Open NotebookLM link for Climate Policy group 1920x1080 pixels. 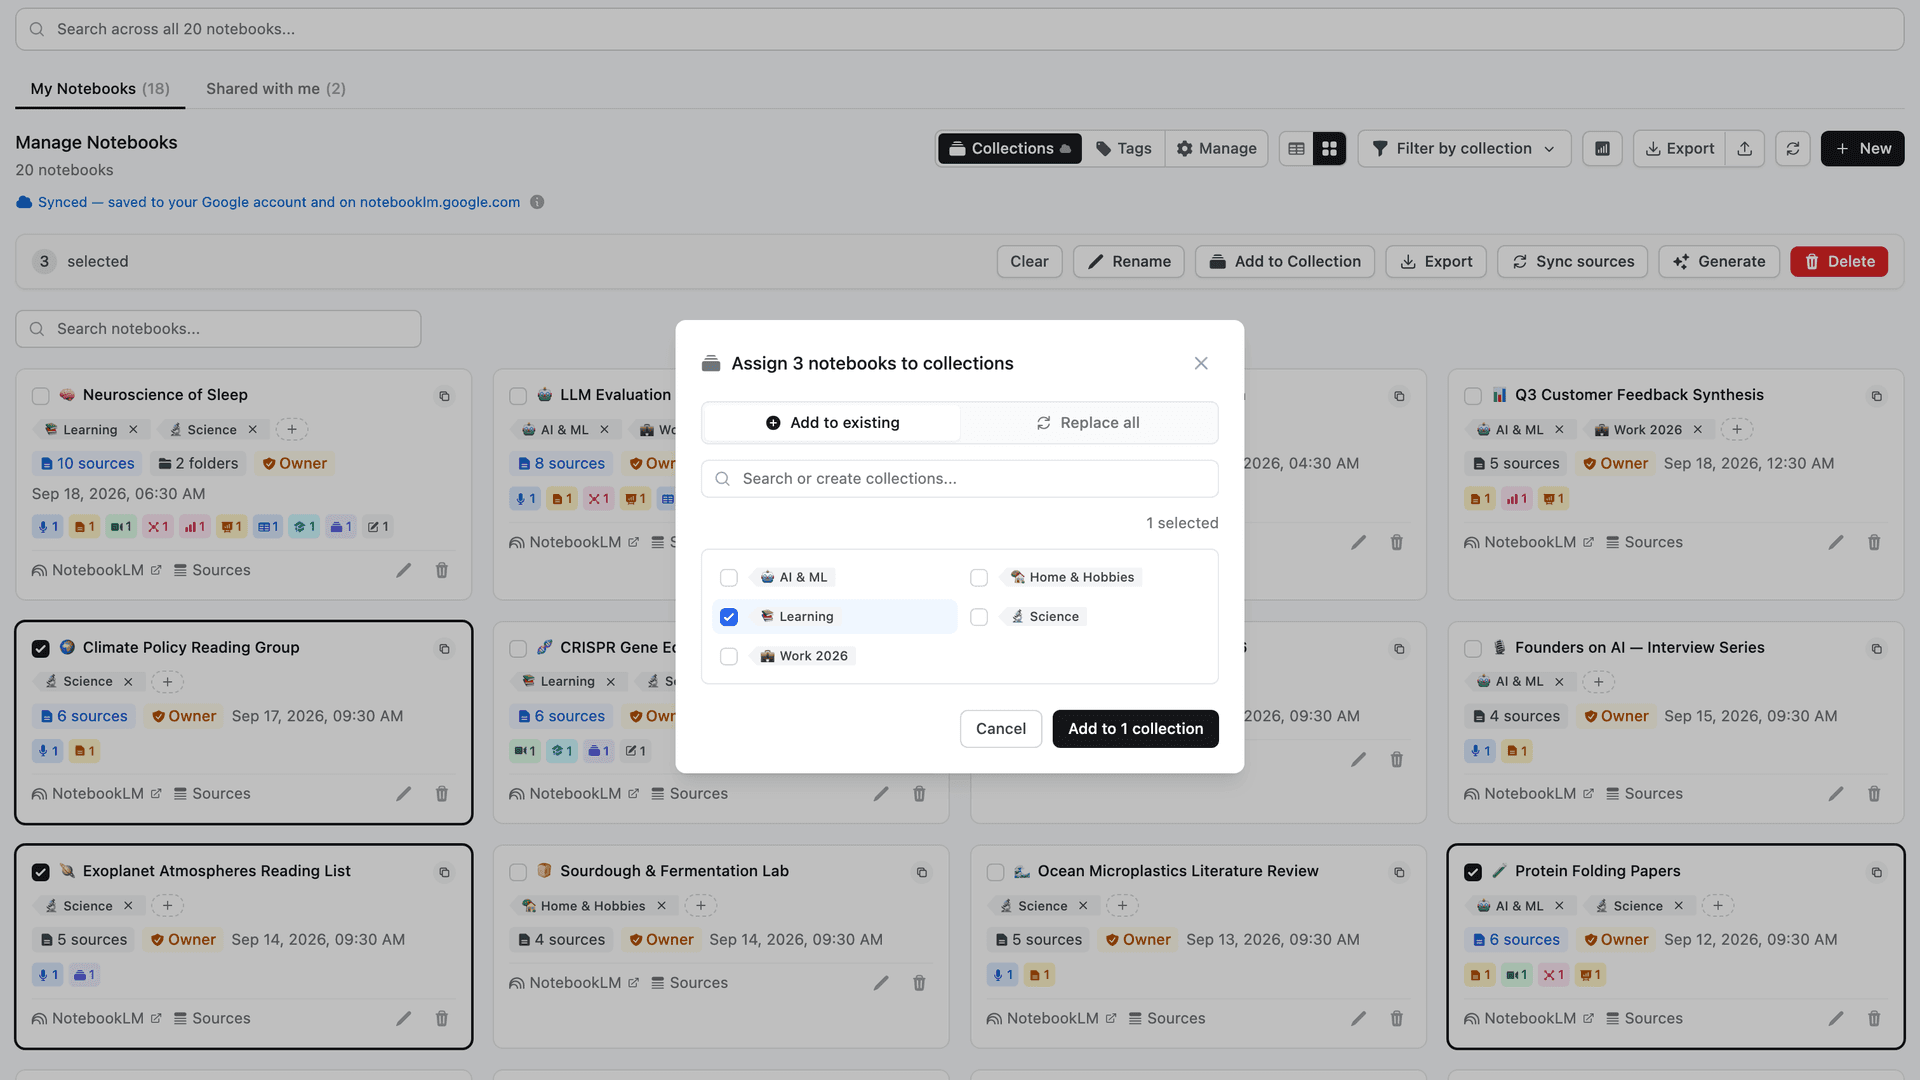click(x=97, y=794)
